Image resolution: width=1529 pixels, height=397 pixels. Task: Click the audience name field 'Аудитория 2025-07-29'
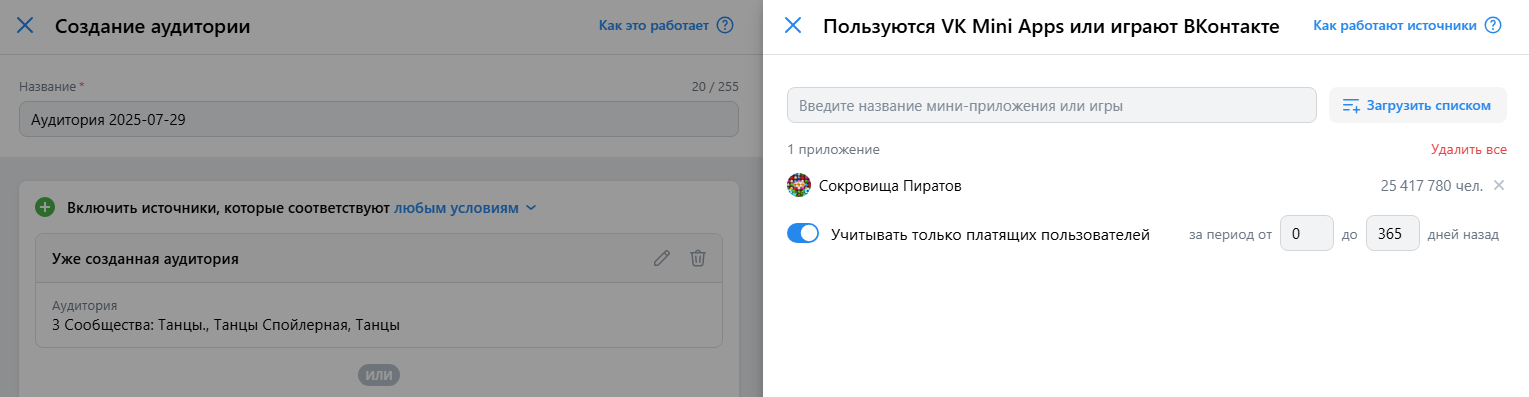pos(379,119)
